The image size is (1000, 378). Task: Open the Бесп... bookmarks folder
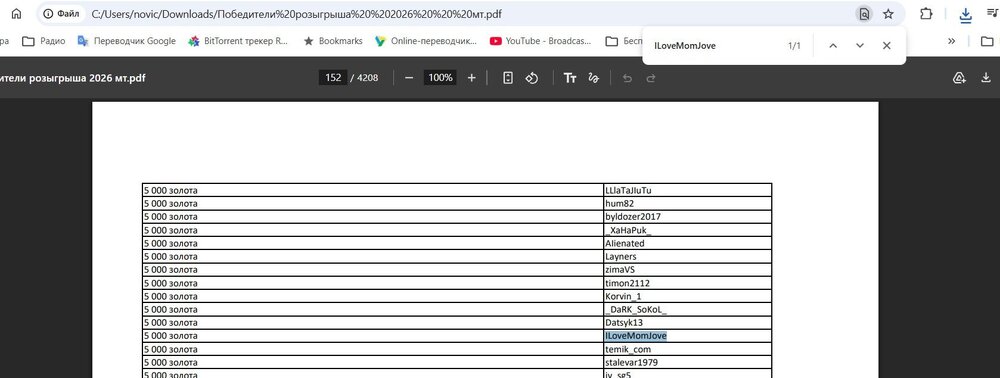624,41
